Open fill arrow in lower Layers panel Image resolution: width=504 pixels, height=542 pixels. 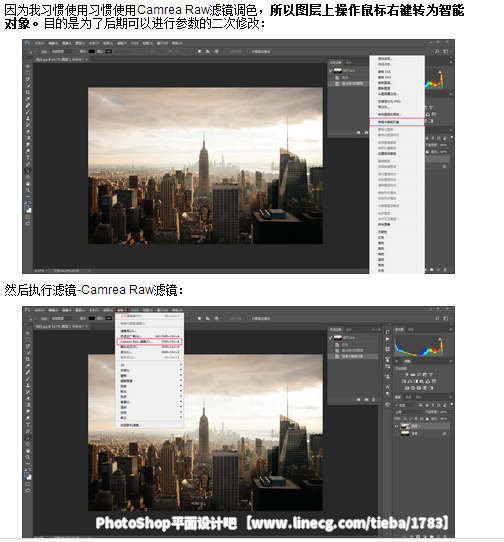[x=451, y=419]
